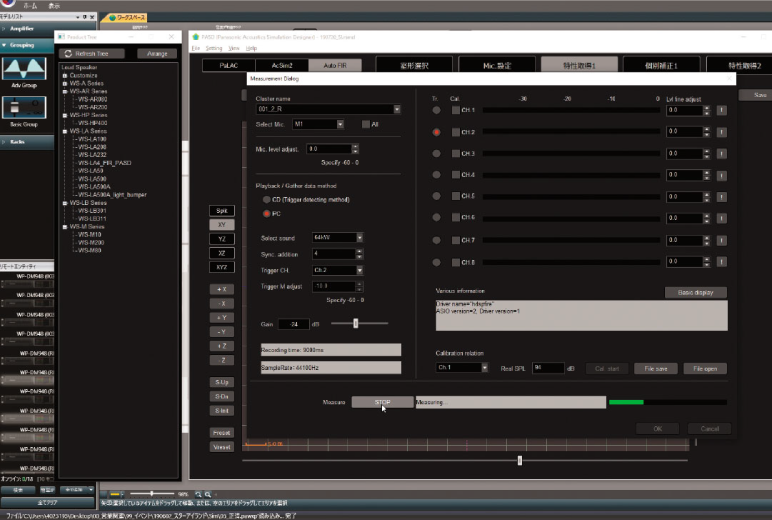Open the Trigger CH dropdown

tap(356, 270)
